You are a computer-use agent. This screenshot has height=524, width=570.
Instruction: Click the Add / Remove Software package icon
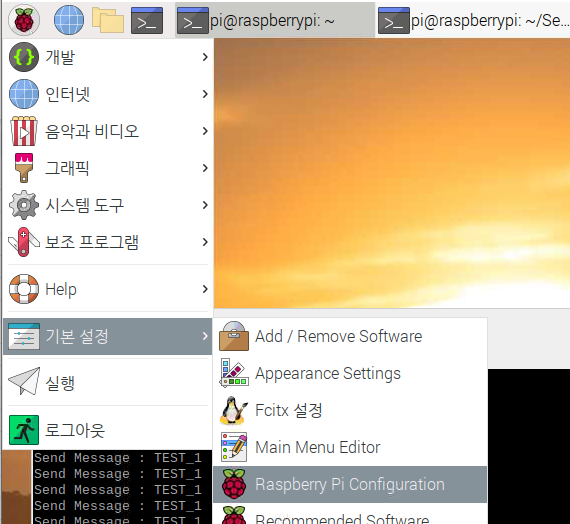pos(234,336)
